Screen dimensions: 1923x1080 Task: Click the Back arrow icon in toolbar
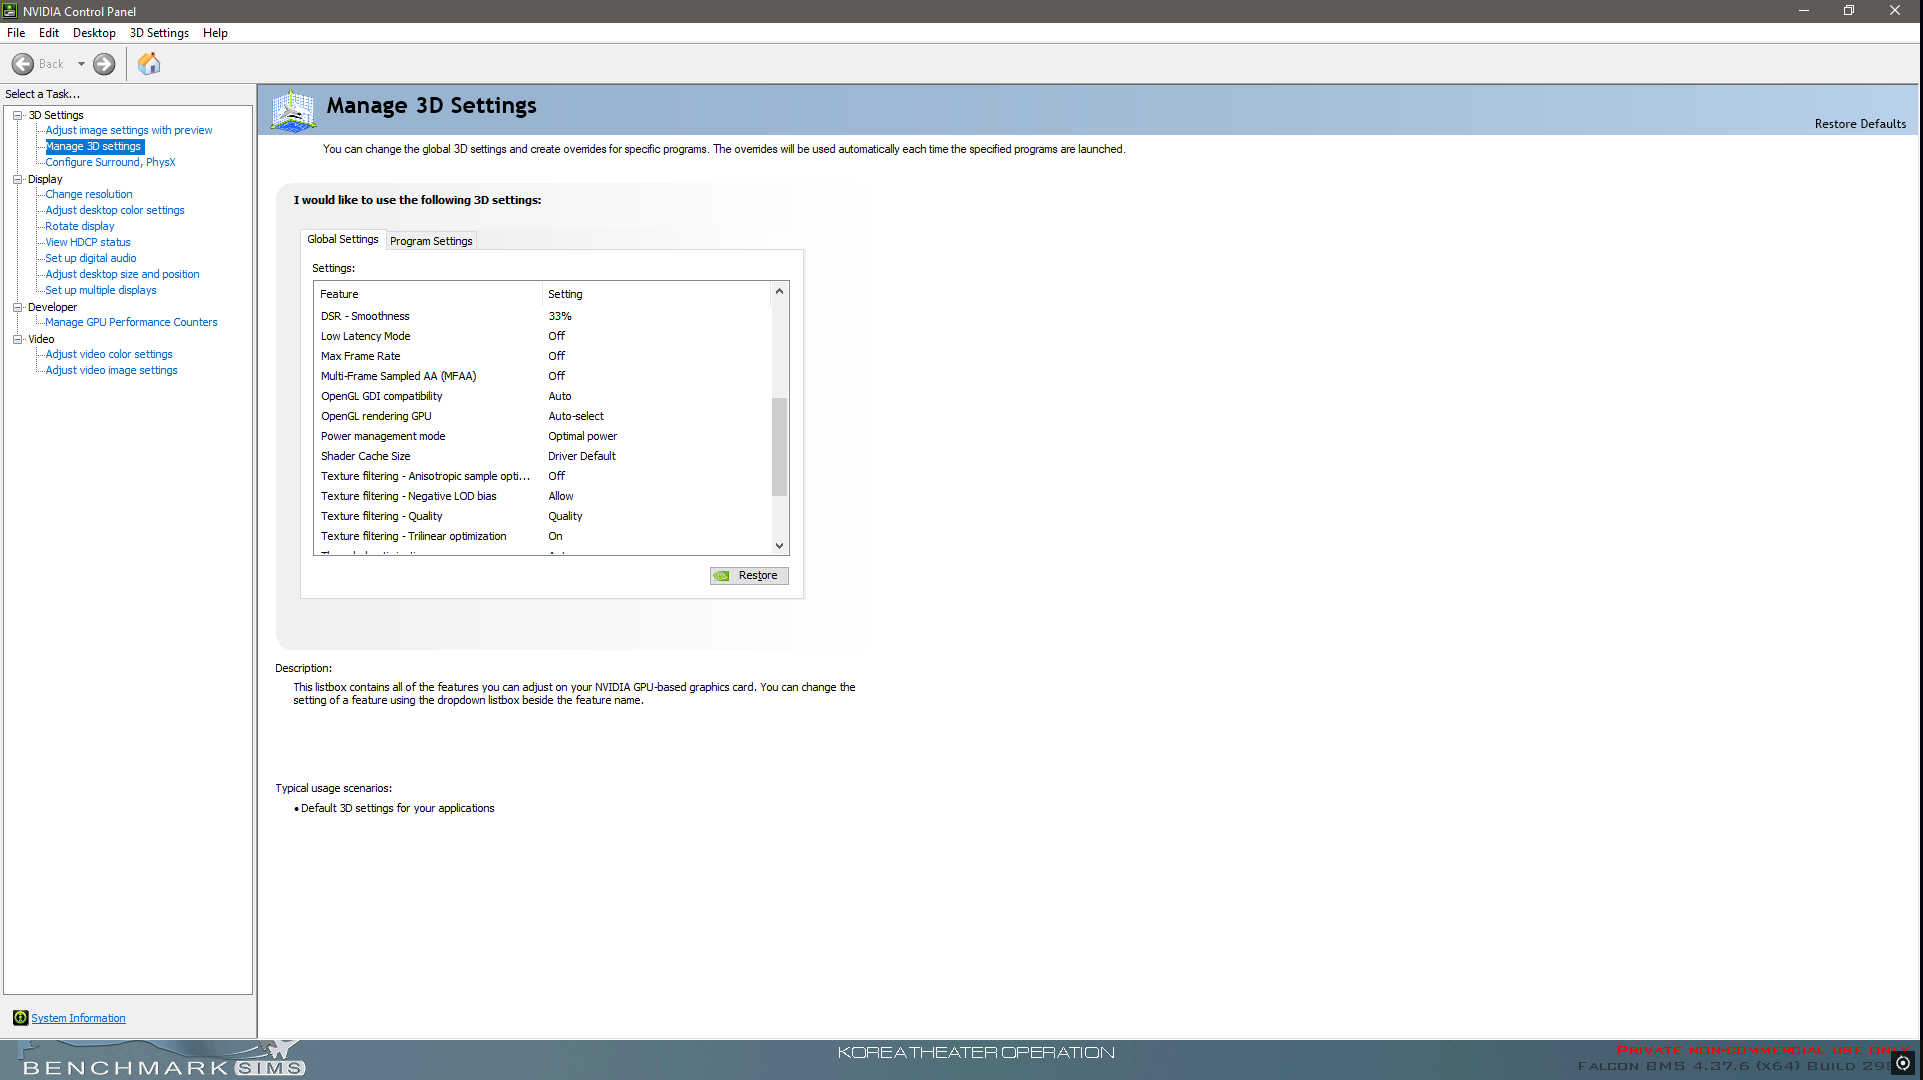[x=23, y=64]
